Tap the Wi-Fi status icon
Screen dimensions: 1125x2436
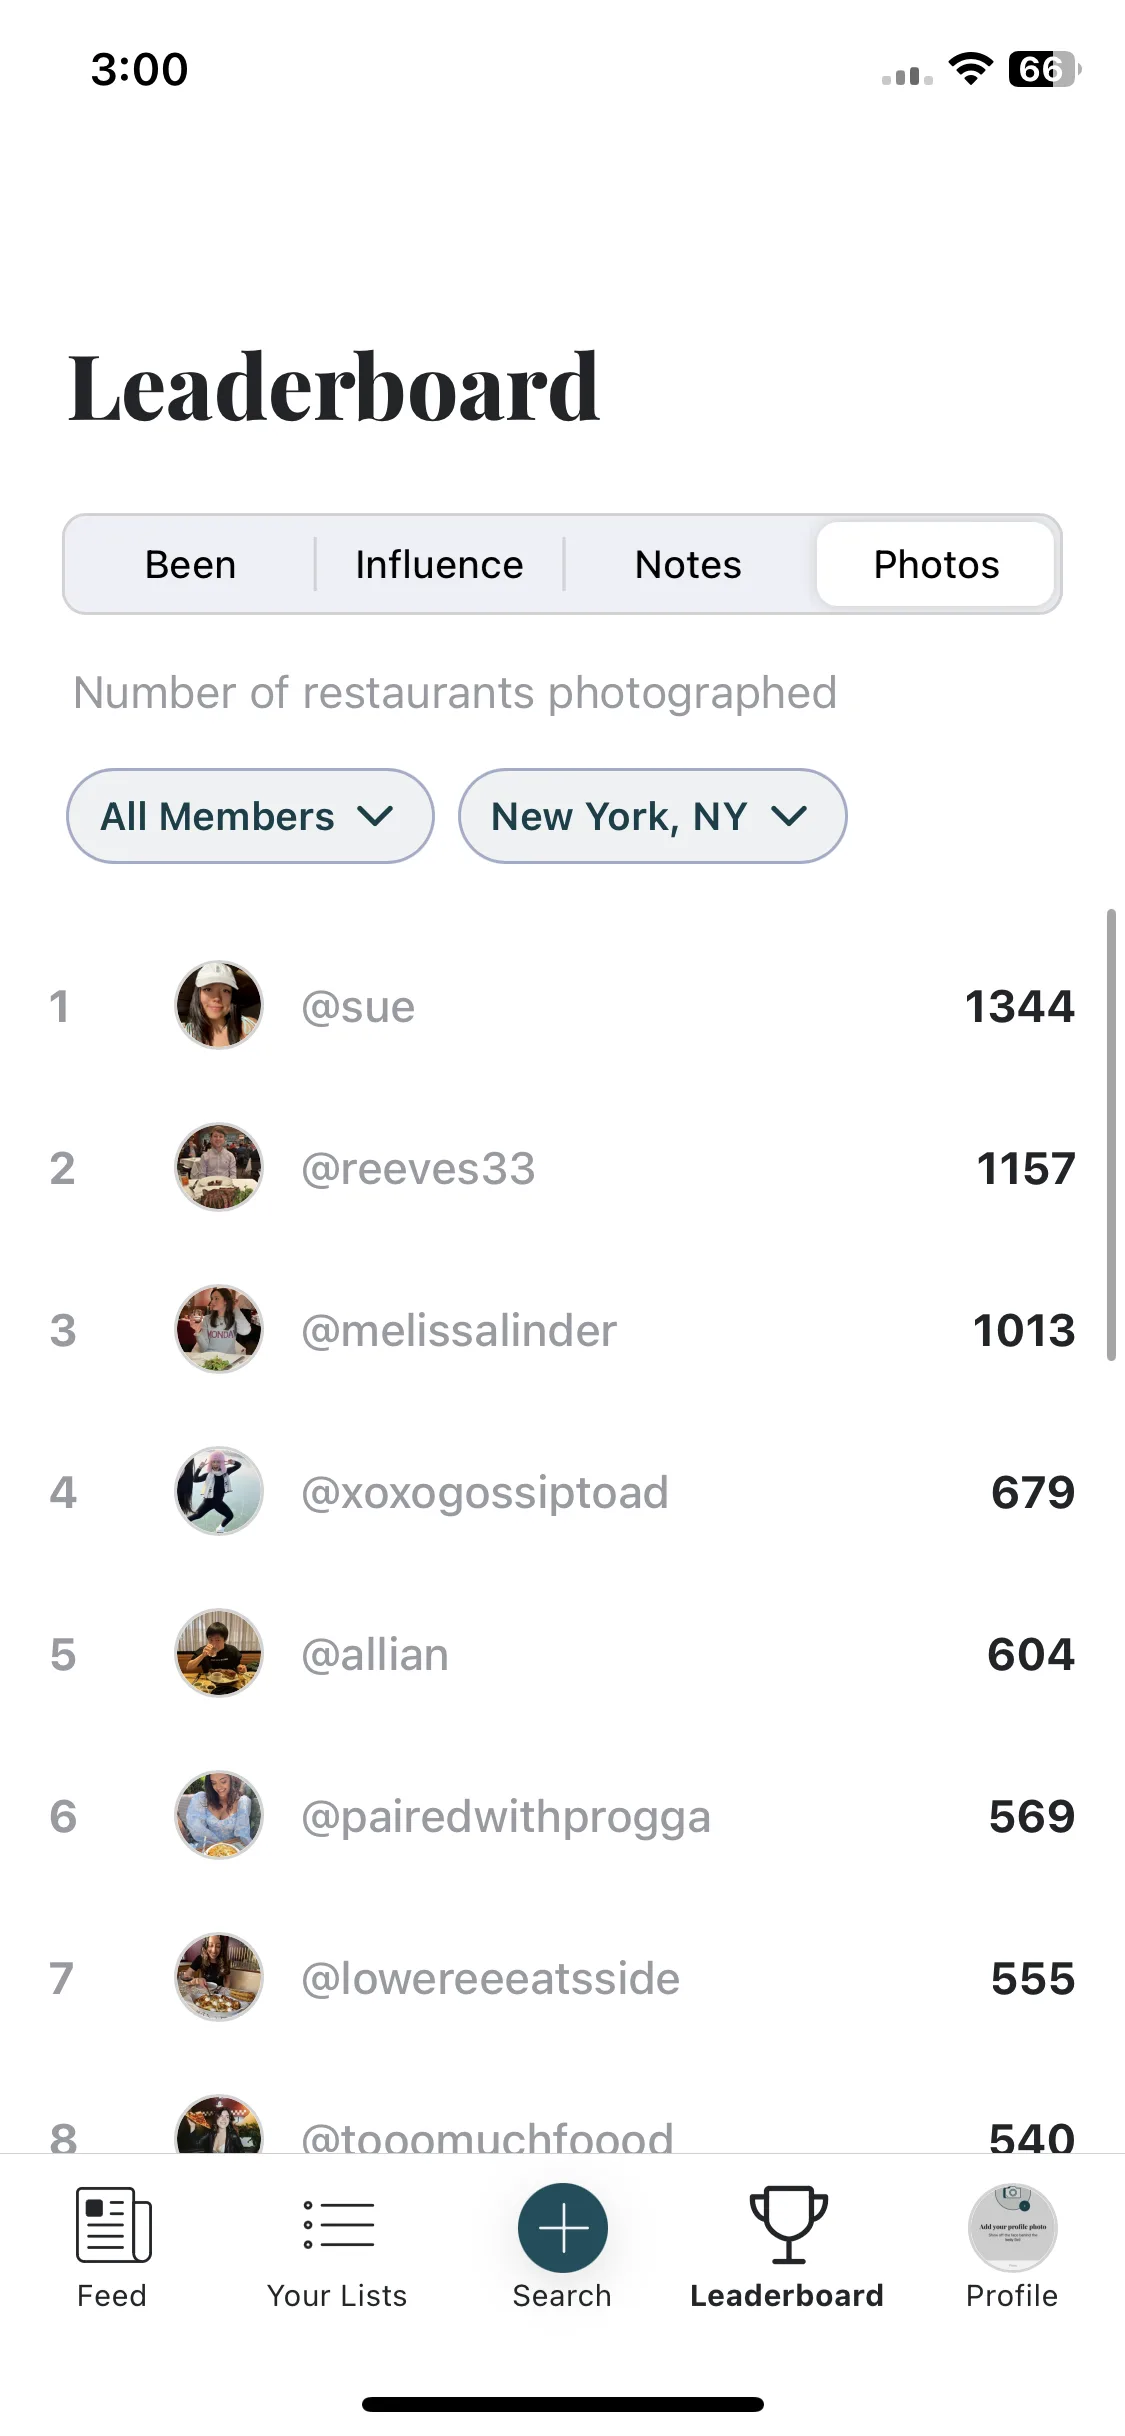[x=970, y=68]
